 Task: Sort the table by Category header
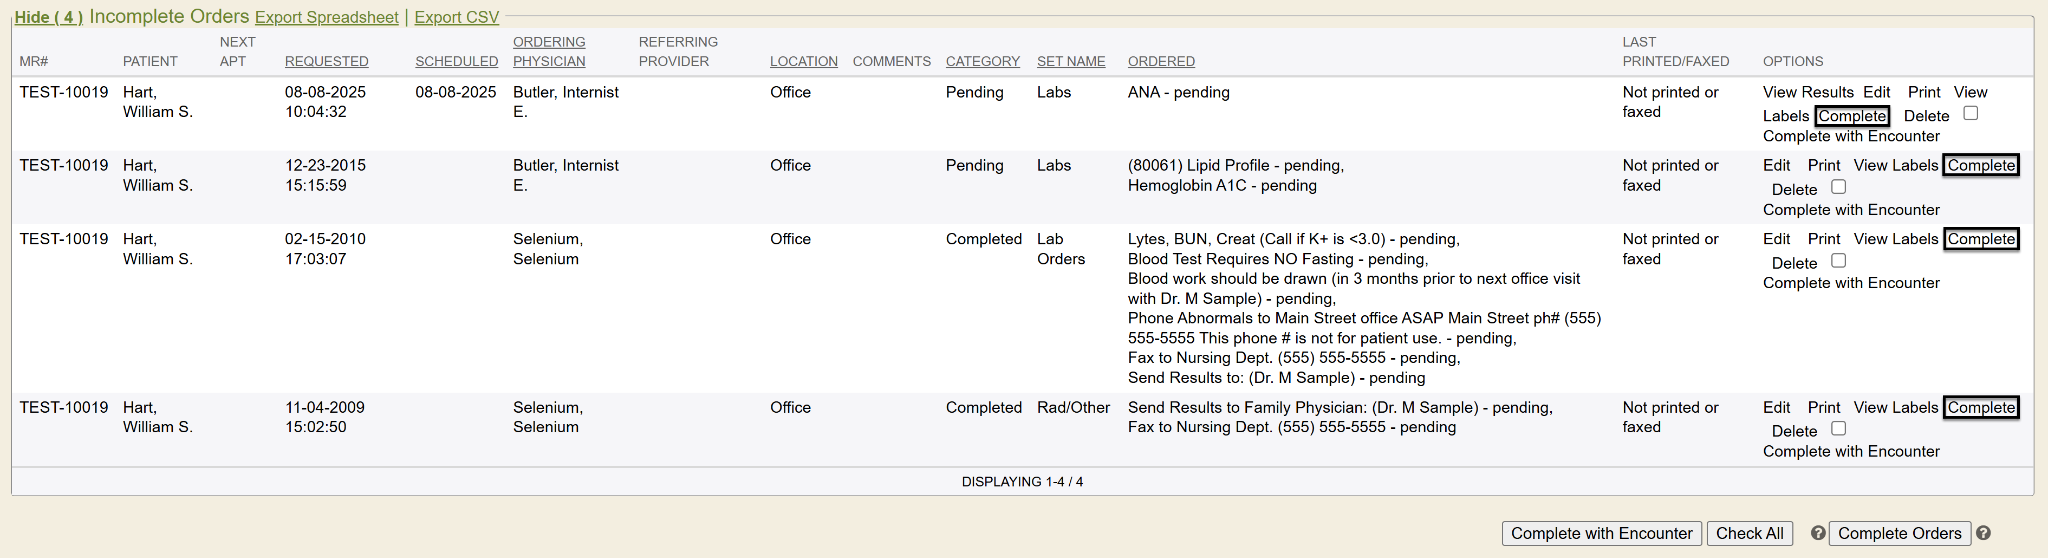(982, 61)
